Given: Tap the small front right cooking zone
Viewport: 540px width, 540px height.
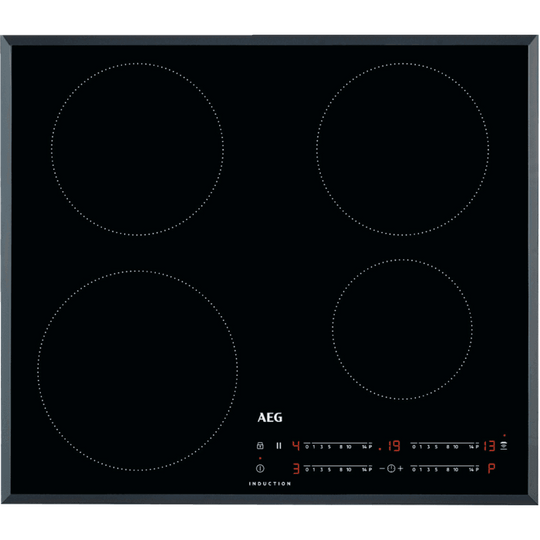Looking at the screenshot, I should (x=402, y=329).
